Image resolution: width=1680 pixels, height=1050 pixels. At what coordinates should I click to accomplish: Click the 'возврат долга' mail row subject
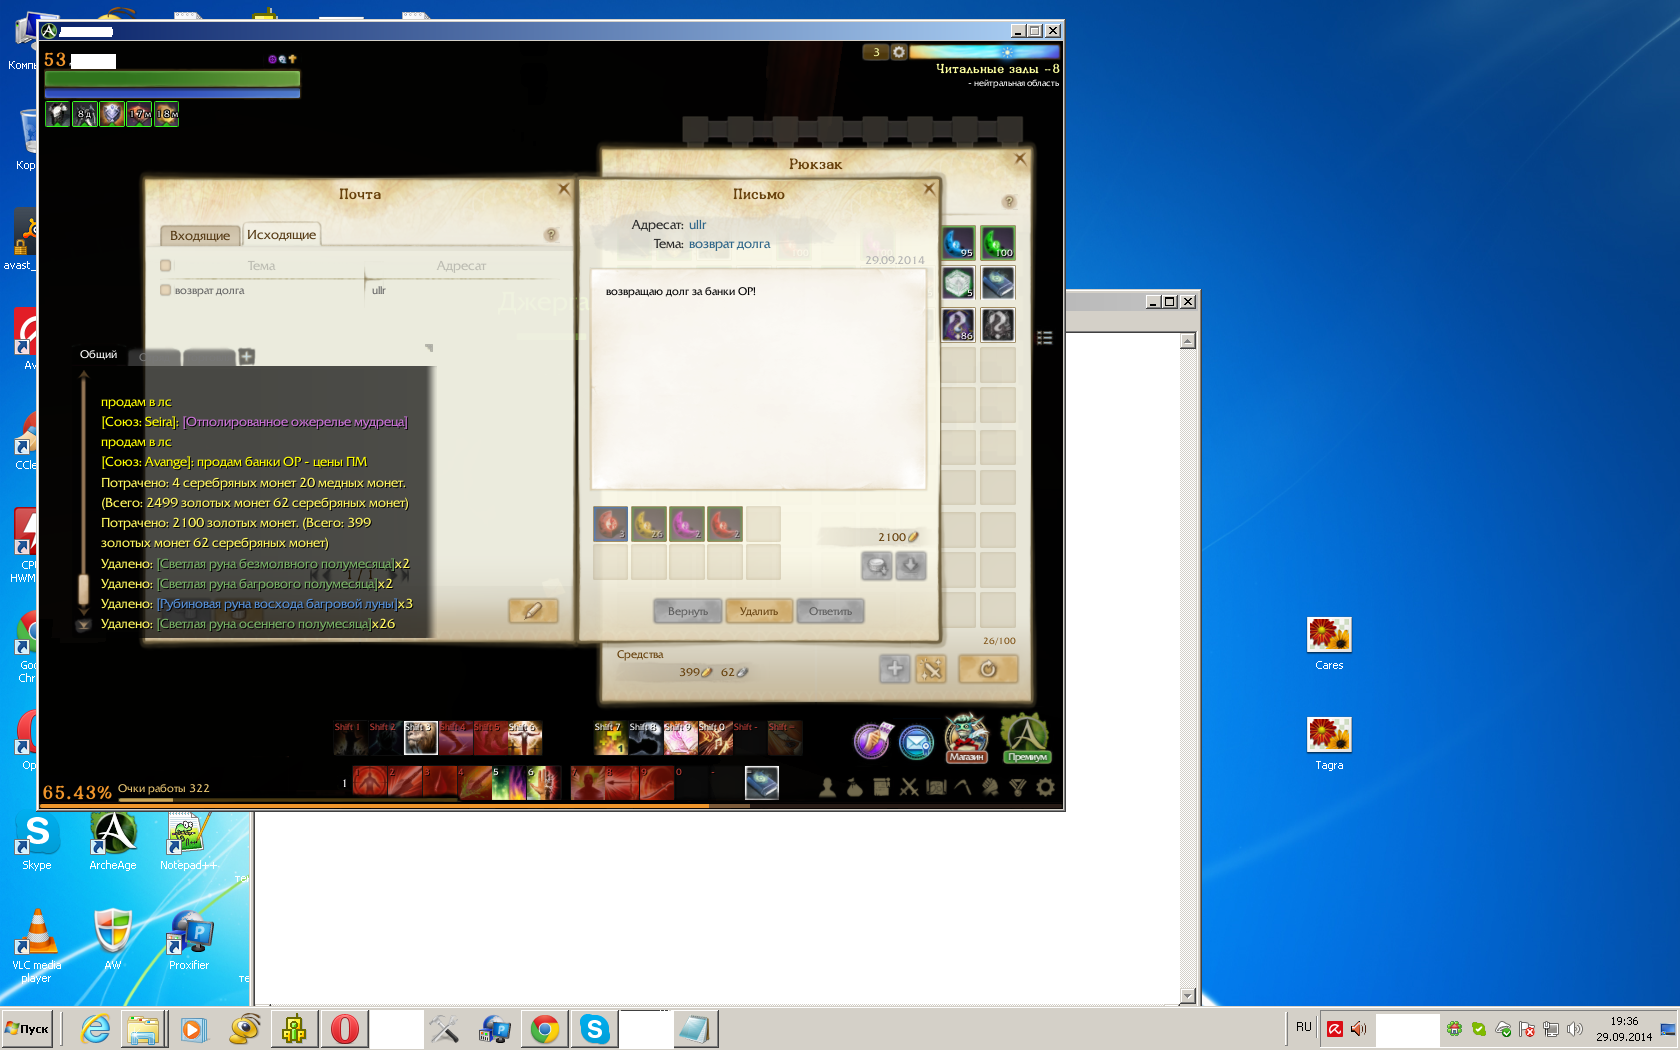tap(210, 290)
